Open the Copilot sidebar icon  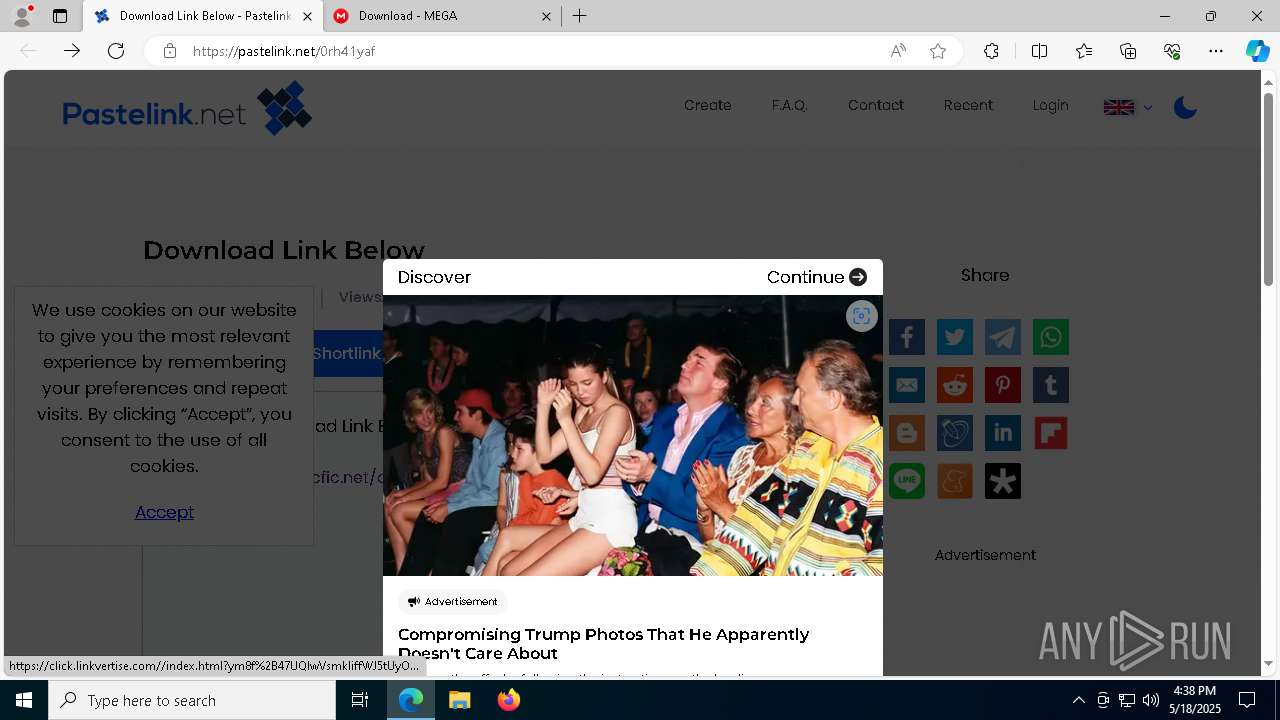click(x=1257, y=51)
